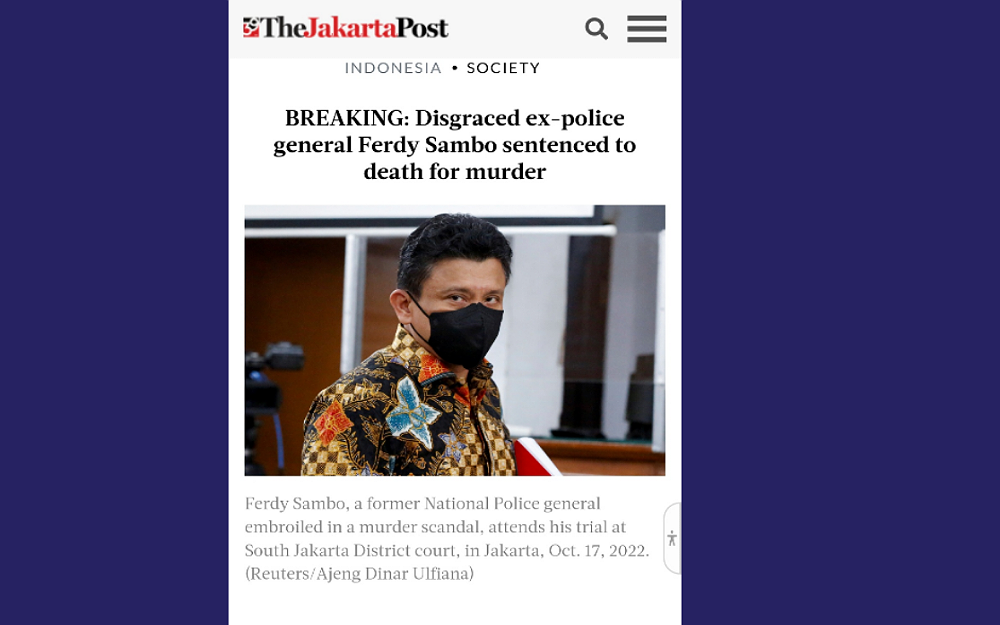Open the Ferdy Sambo trial photo
The width and height of the screenshot is (1000, 625).
point(455,340)
